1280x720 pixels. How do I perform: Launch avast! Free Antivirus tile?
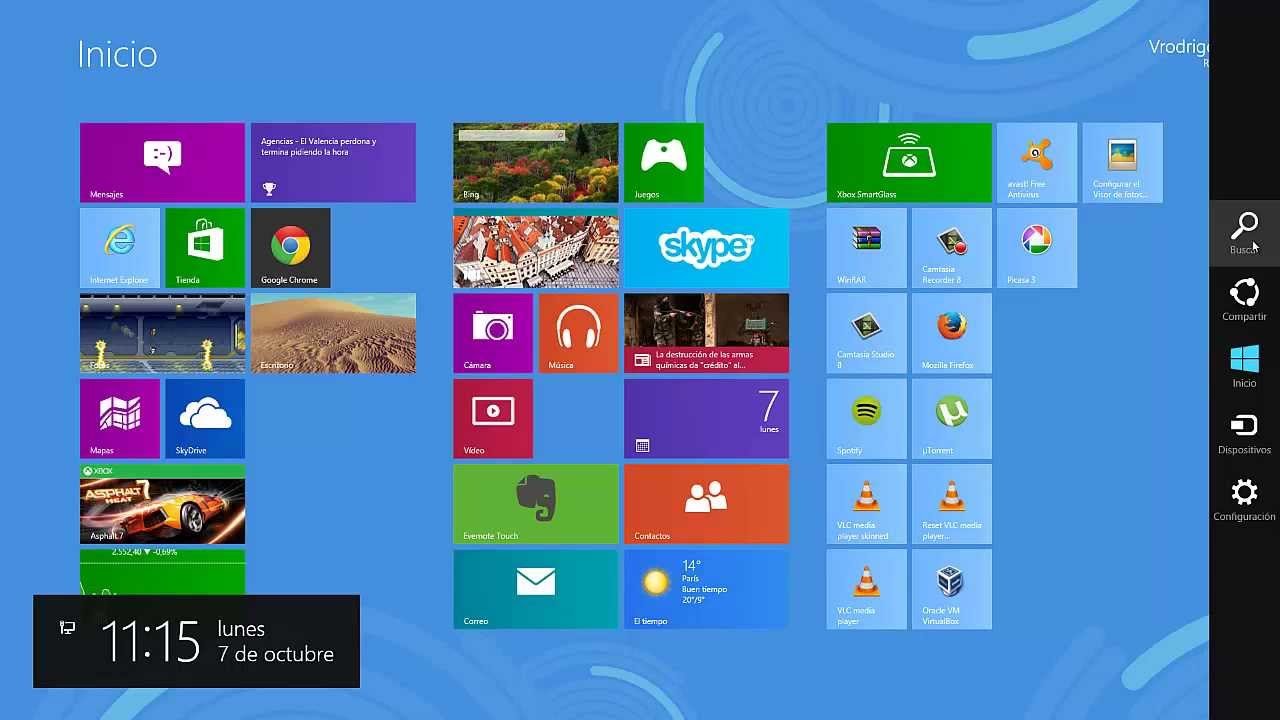pyautogui.click(x=1037, y=162)
